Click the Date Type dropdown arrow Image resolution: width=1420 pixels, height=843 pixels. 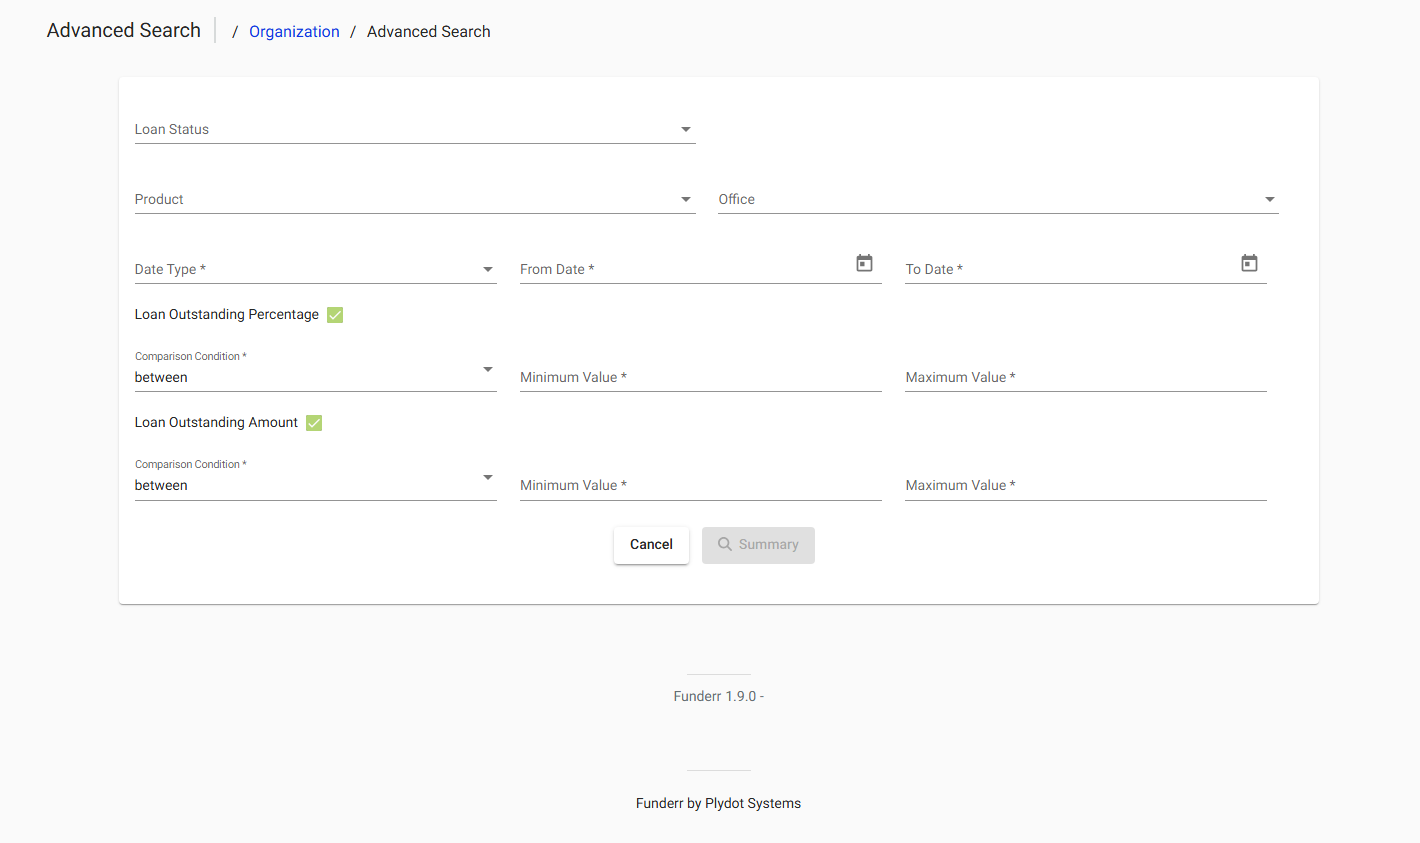[x=488, y=268]
